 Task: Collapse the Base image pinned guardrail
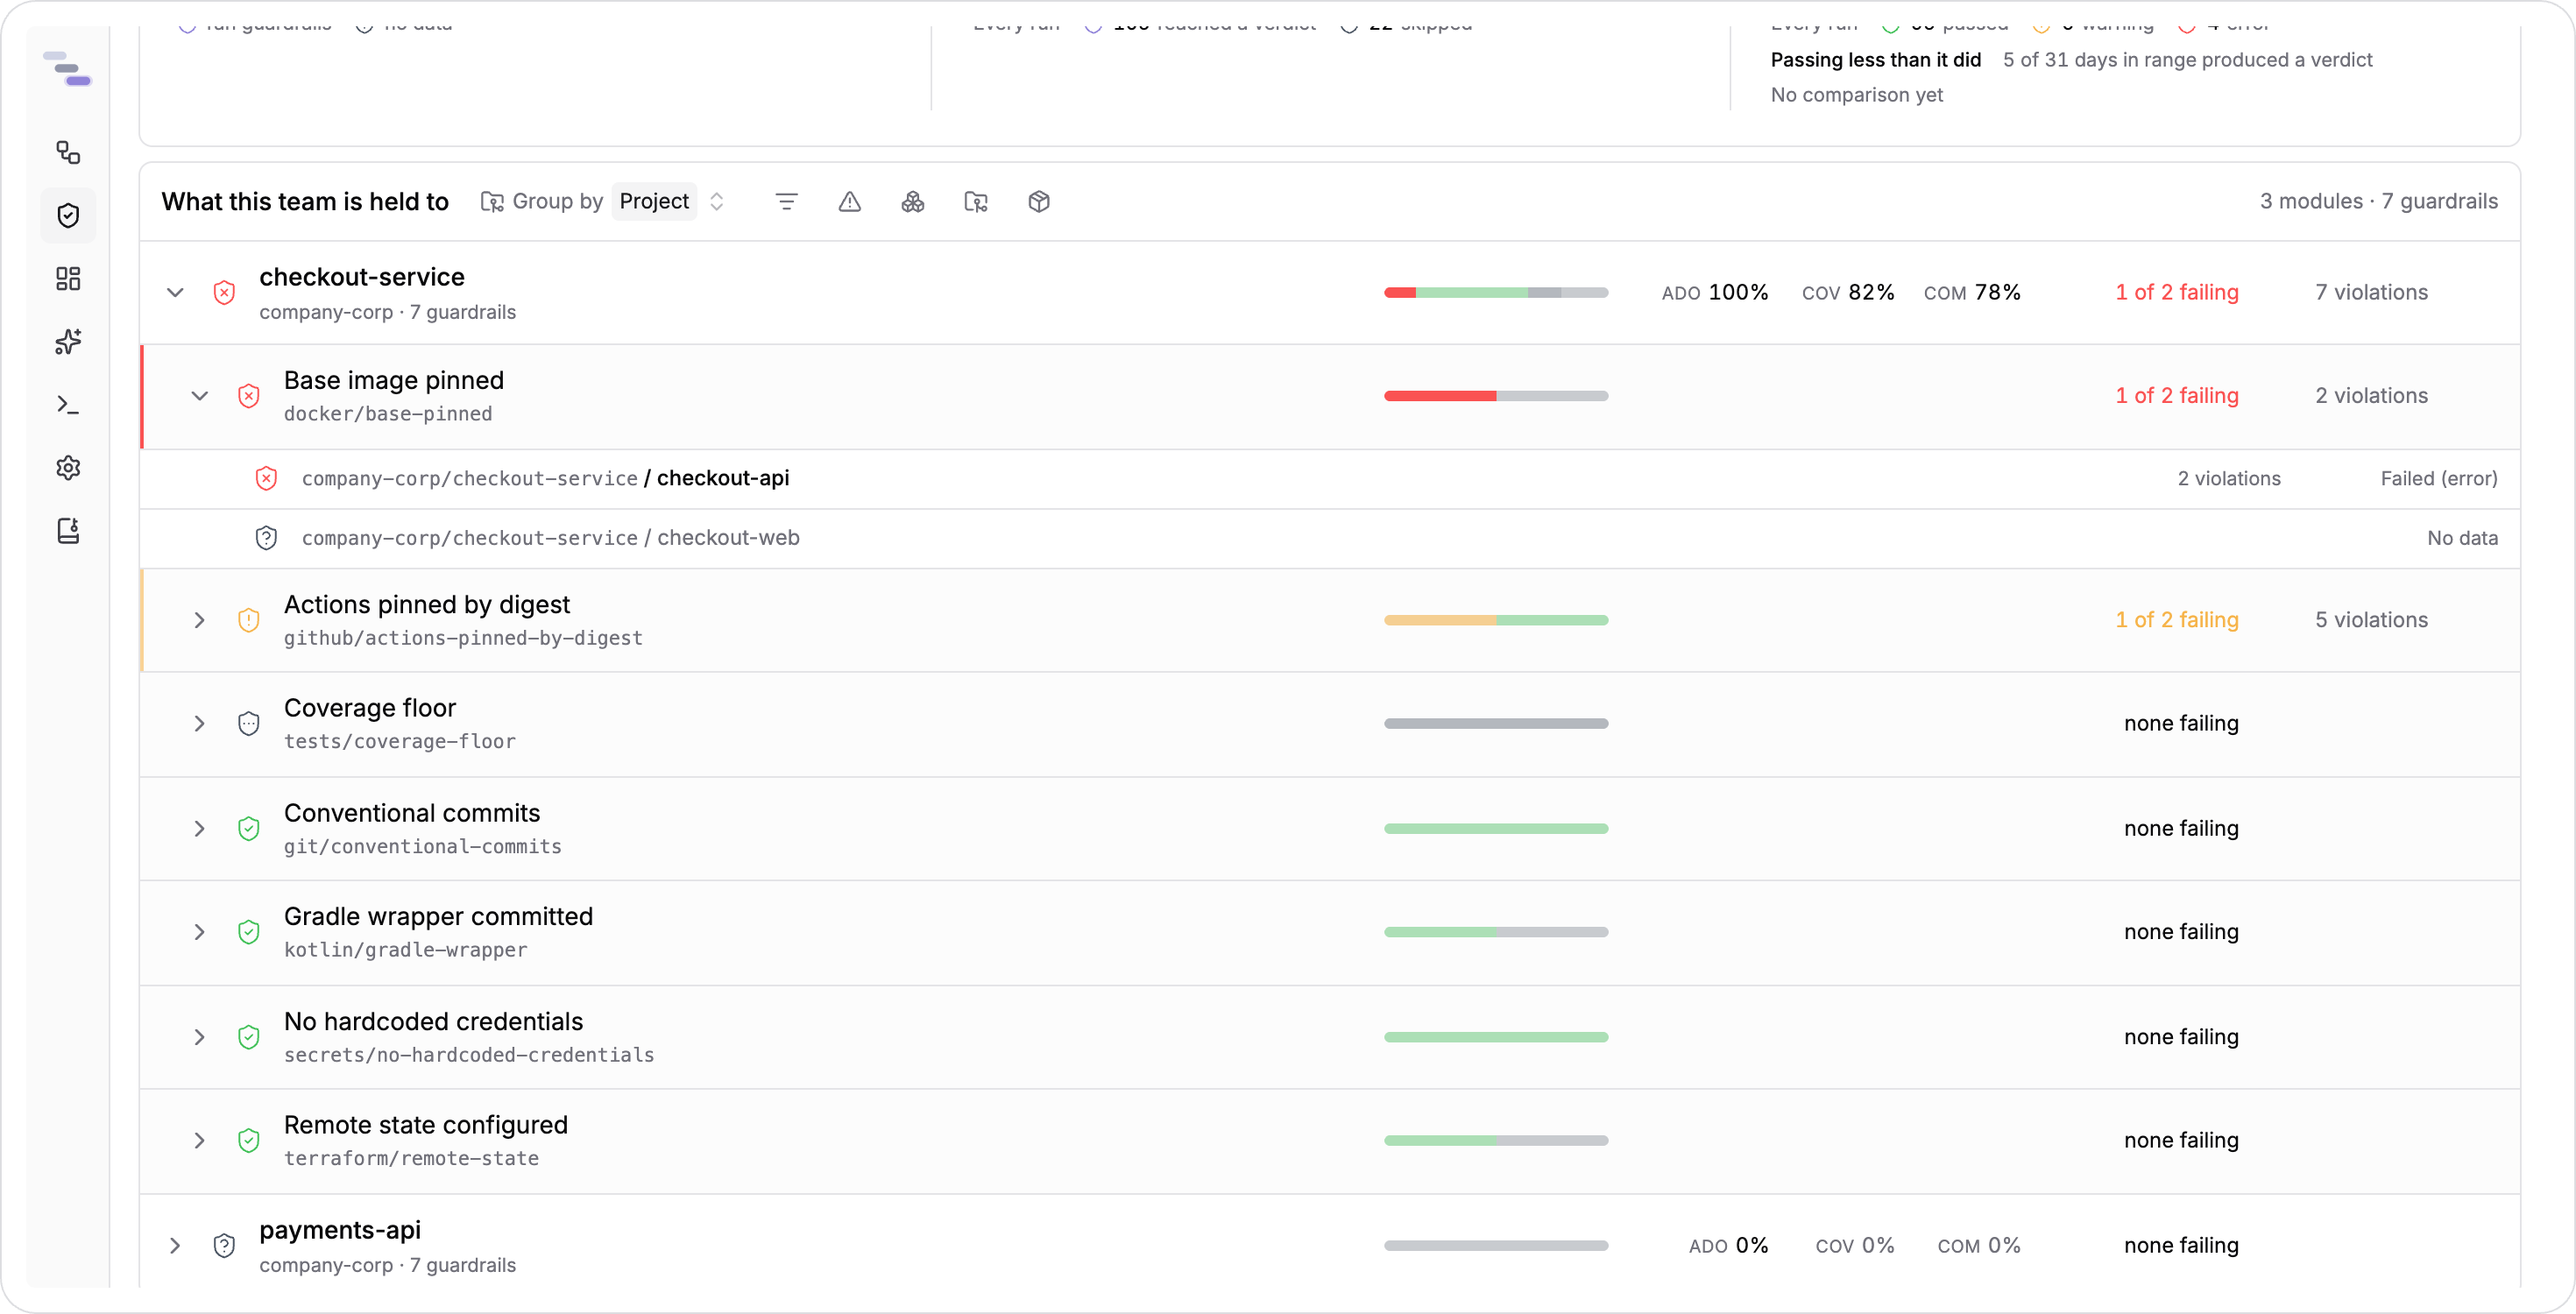point(200,396)
